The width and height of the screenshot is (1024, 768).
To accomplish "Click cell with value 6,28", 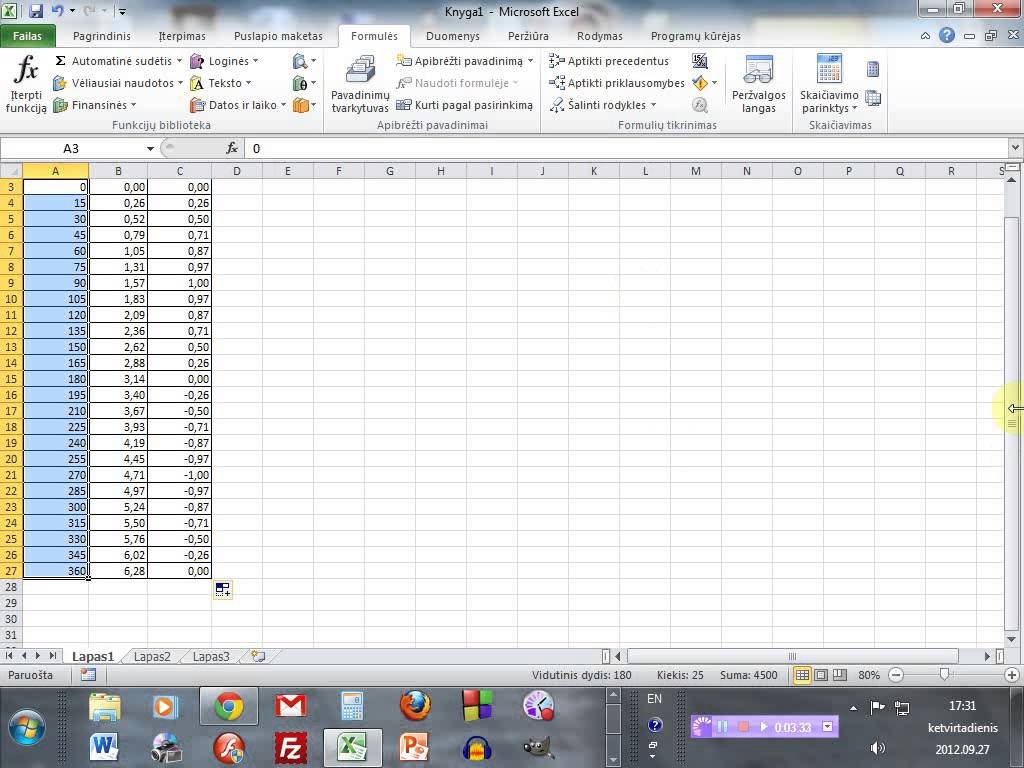I will tap(118, 571).
